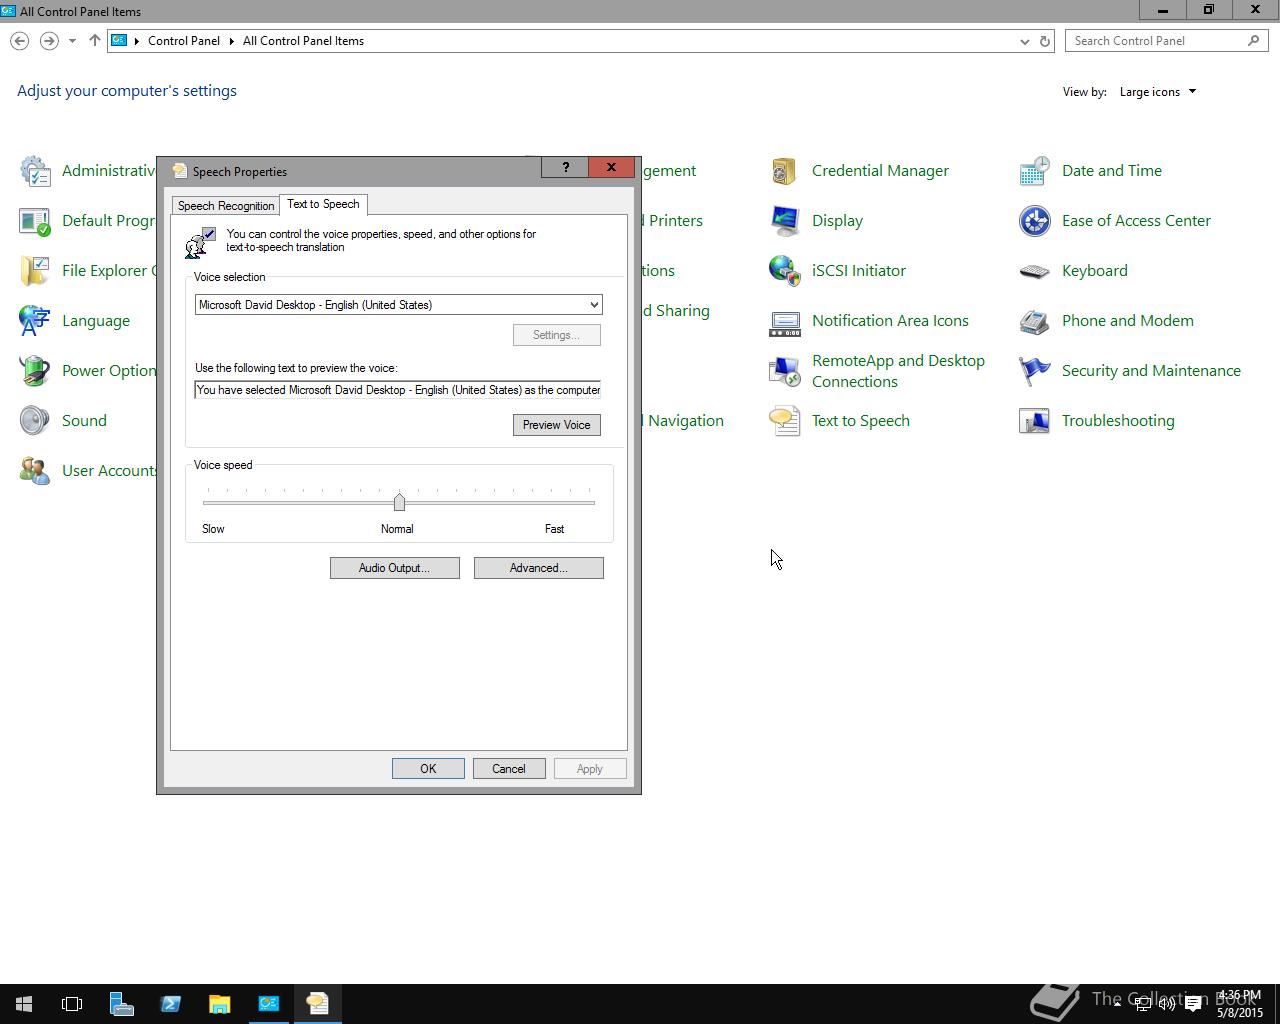Click the volume tray icon
The width and height of the screenshot is (1280, 1024).
click(1167, 1004)
